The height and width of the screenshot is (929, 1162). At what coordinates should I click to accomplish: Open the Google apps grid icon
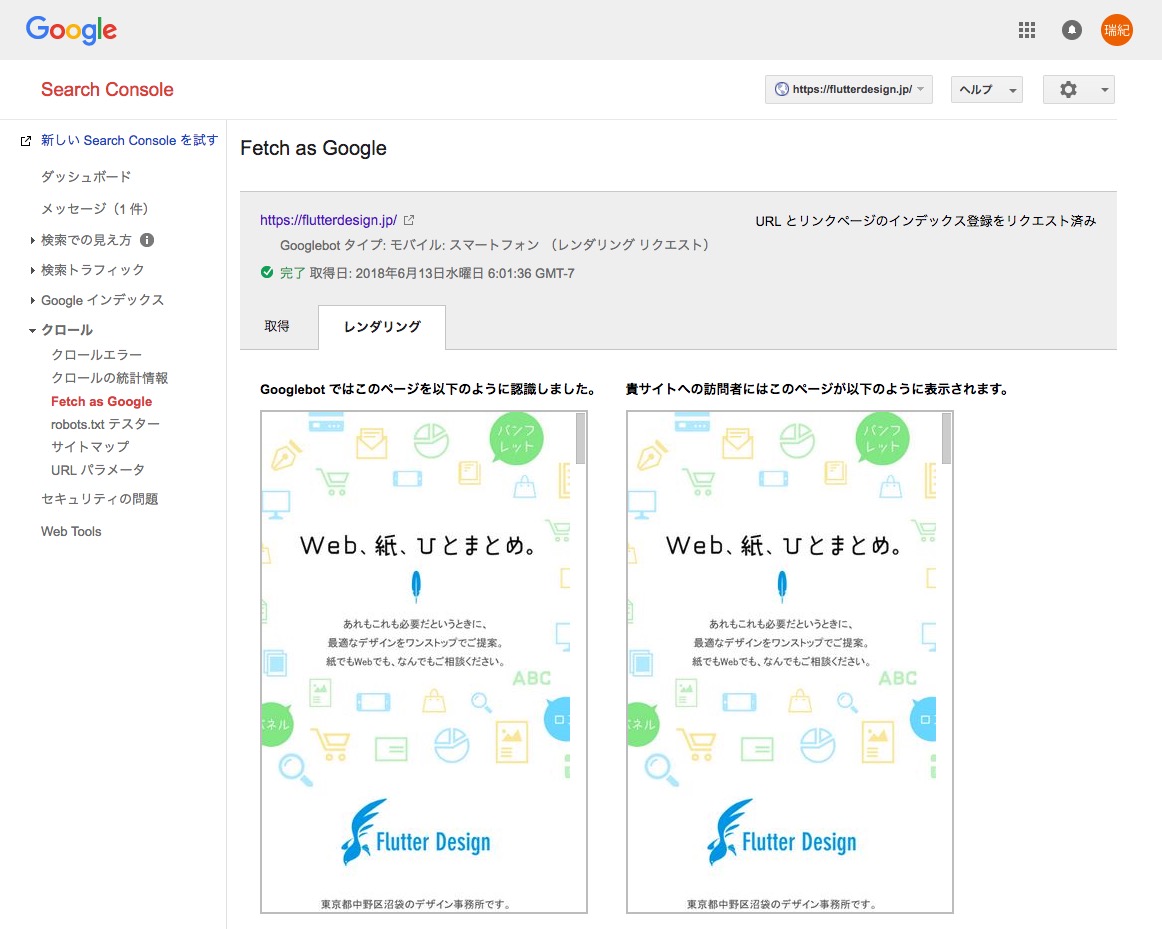1026,30
